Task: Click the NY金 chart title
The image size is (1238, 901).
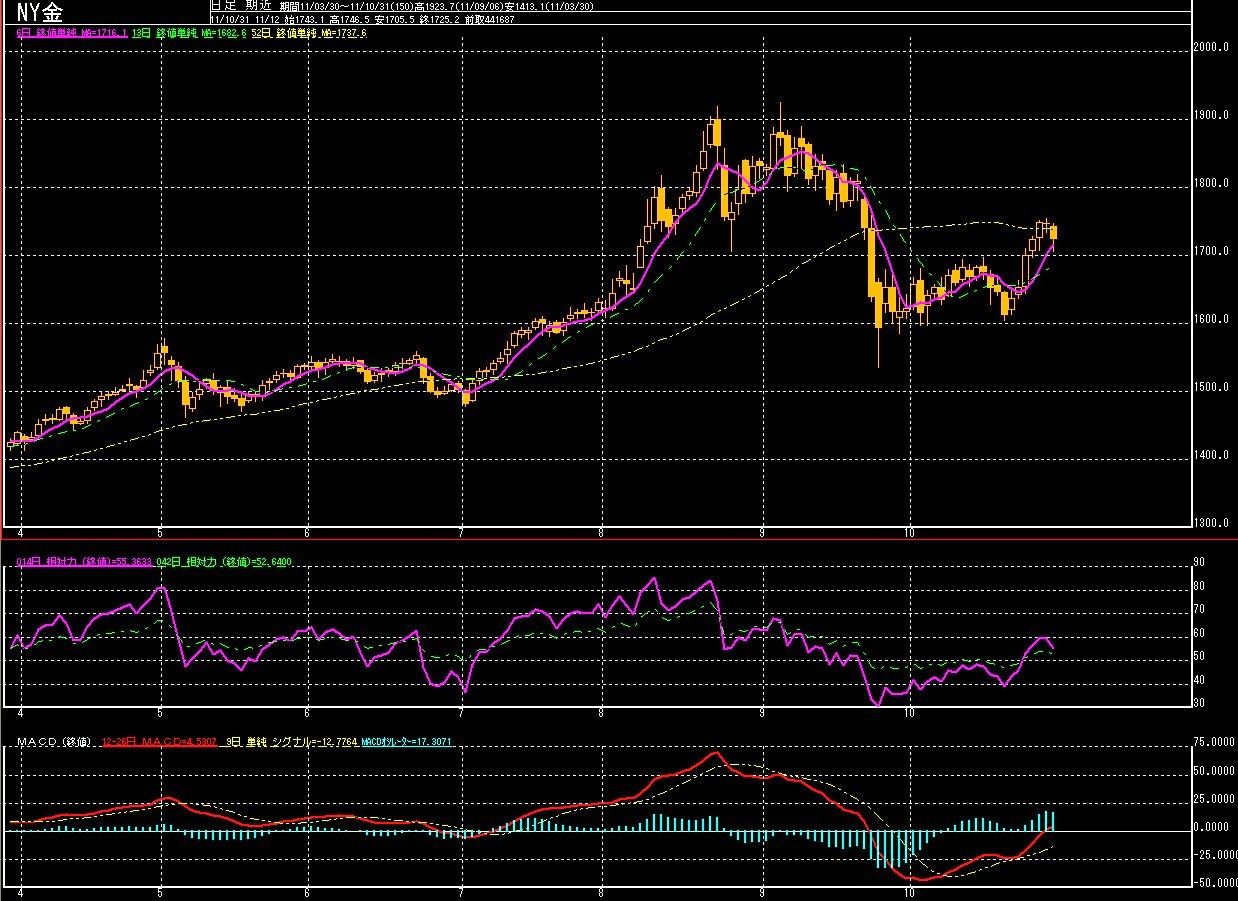Action: click(x=39, y=12)
